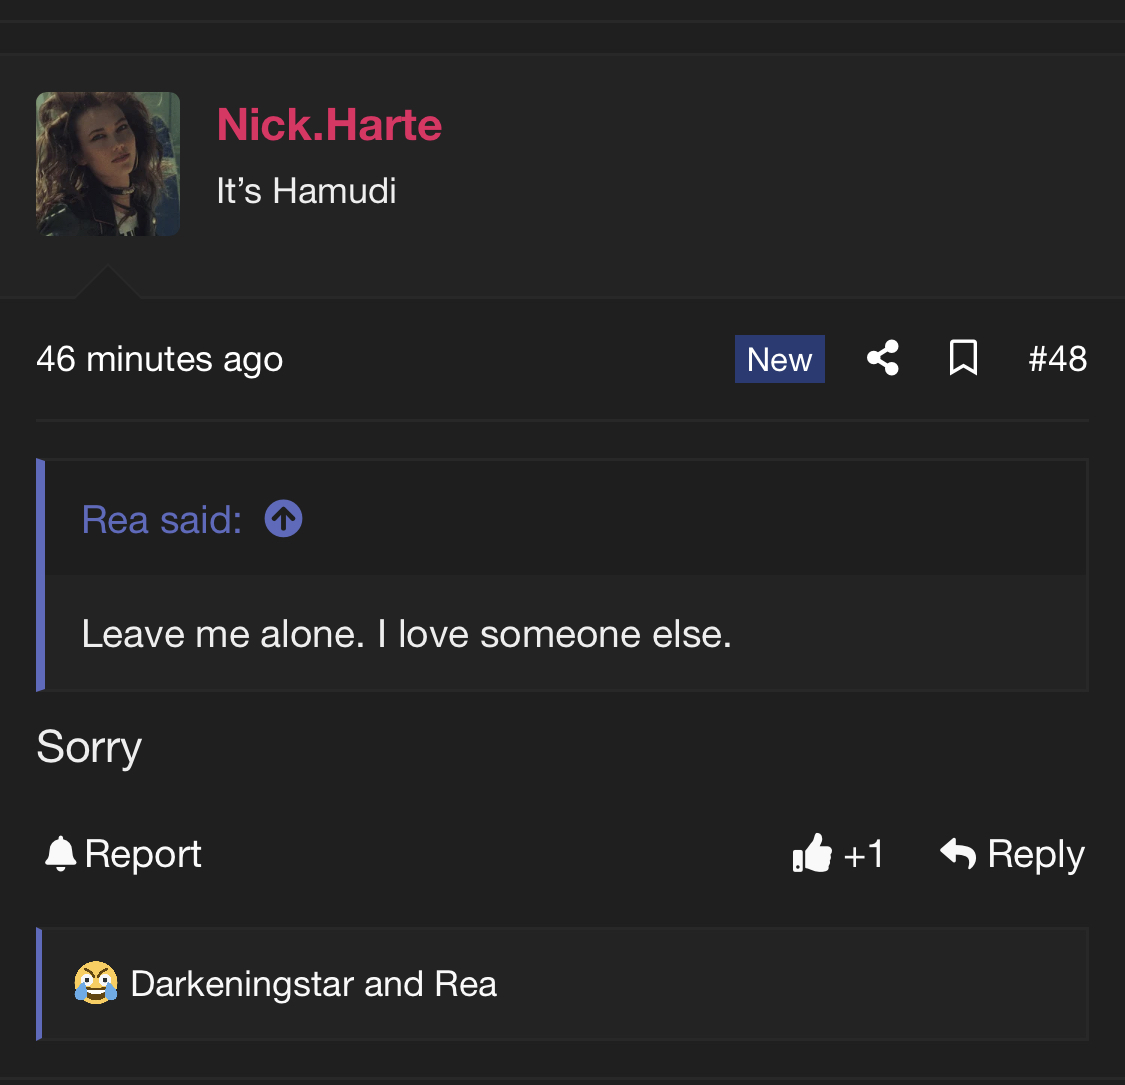The image size is (1125, 1085).
Task: Click the curved reply arrow icon
Action: click(958, 853)
